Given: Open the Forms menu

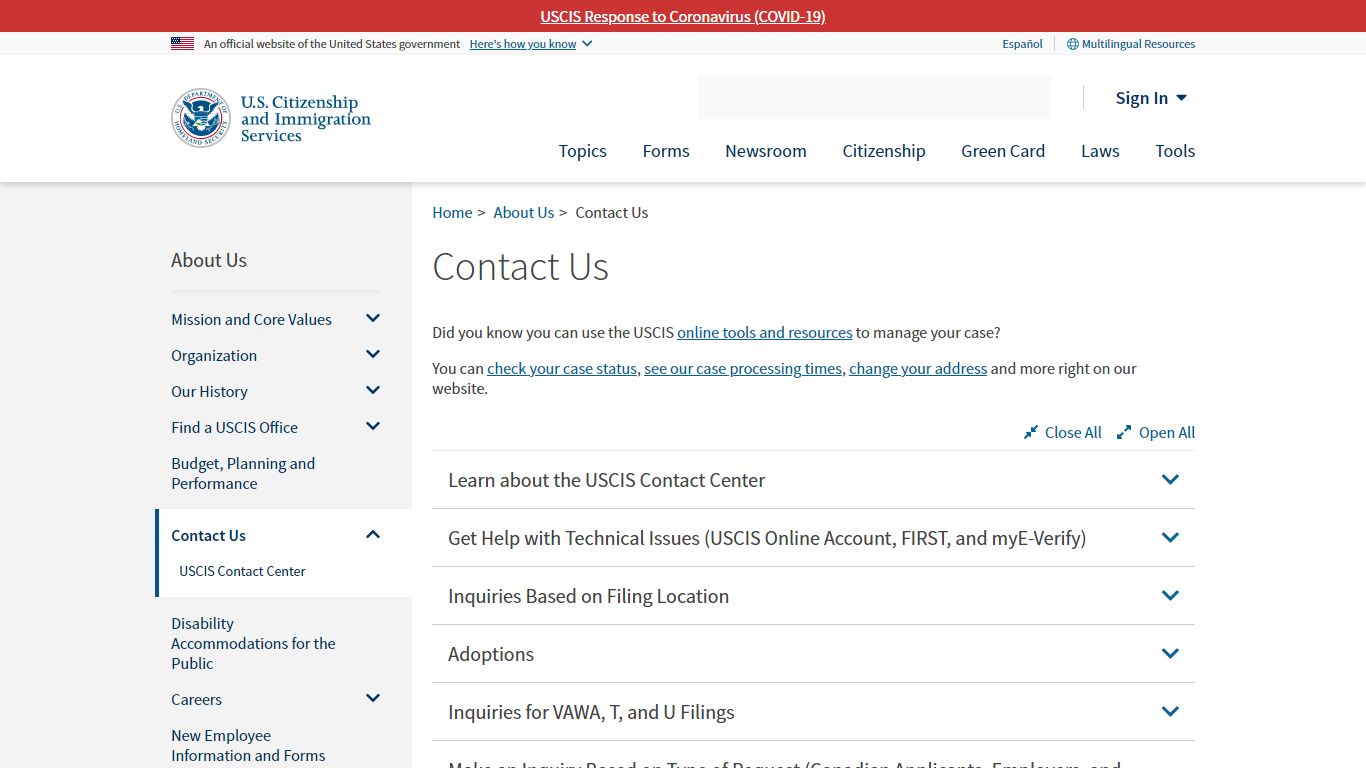Looking at the screenshot, I should click(666, 151).
